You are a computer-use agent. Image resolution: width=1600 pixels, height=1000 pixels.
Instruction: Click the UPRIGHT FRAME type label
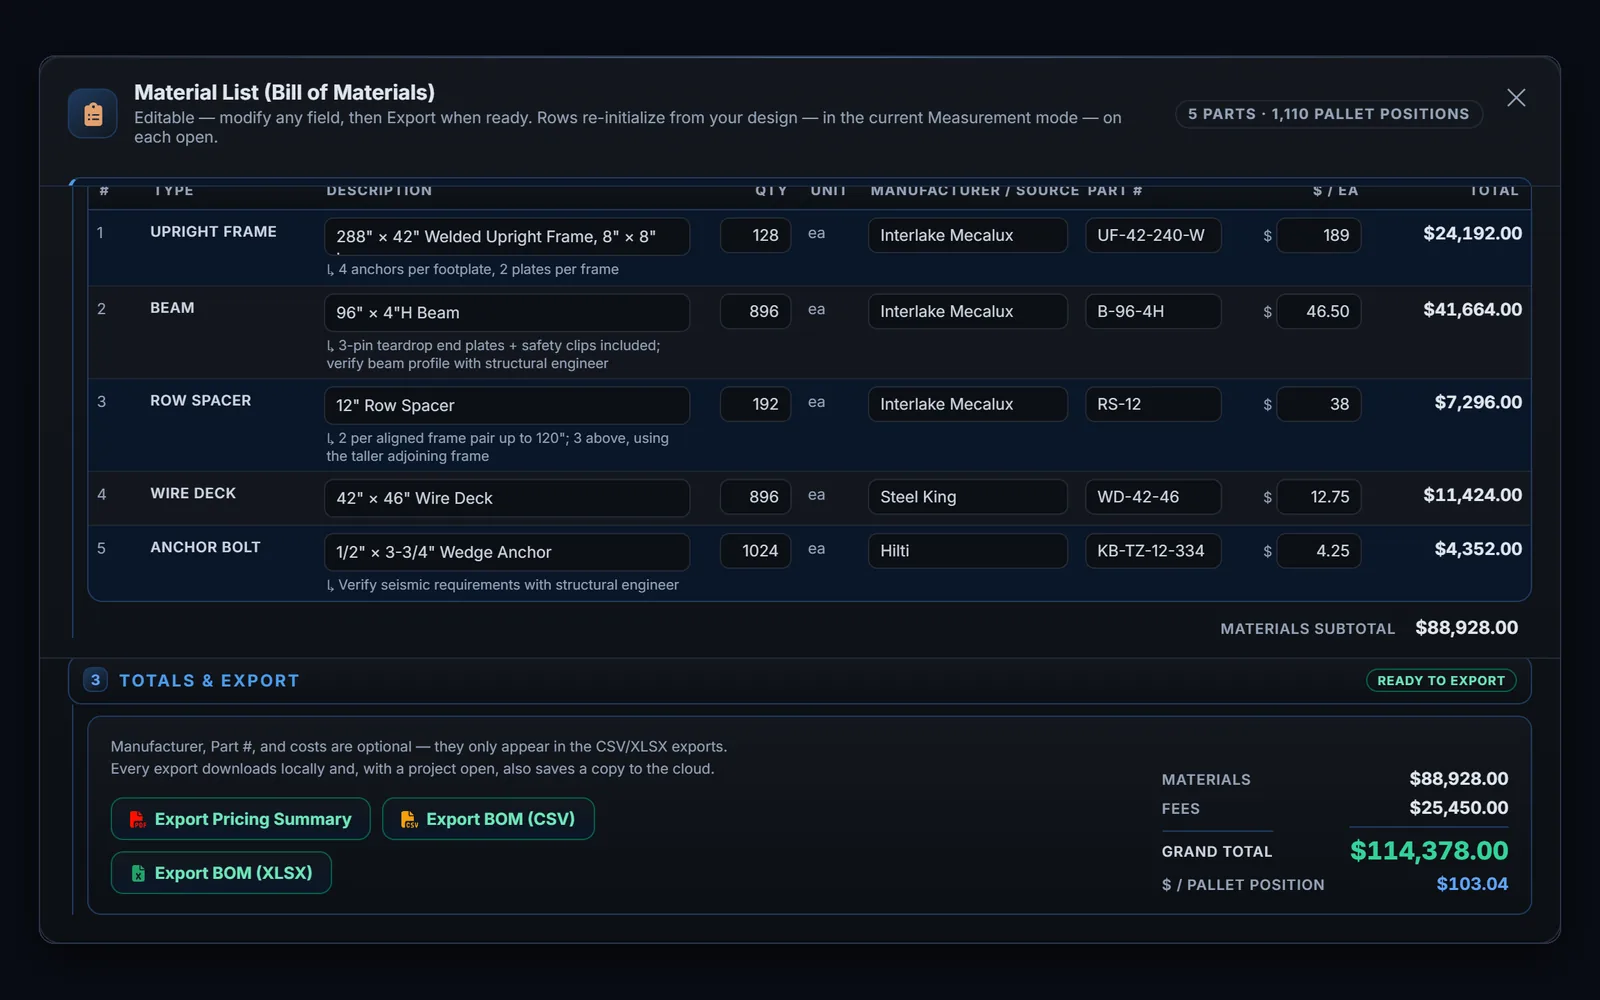[x=213, y=232]
